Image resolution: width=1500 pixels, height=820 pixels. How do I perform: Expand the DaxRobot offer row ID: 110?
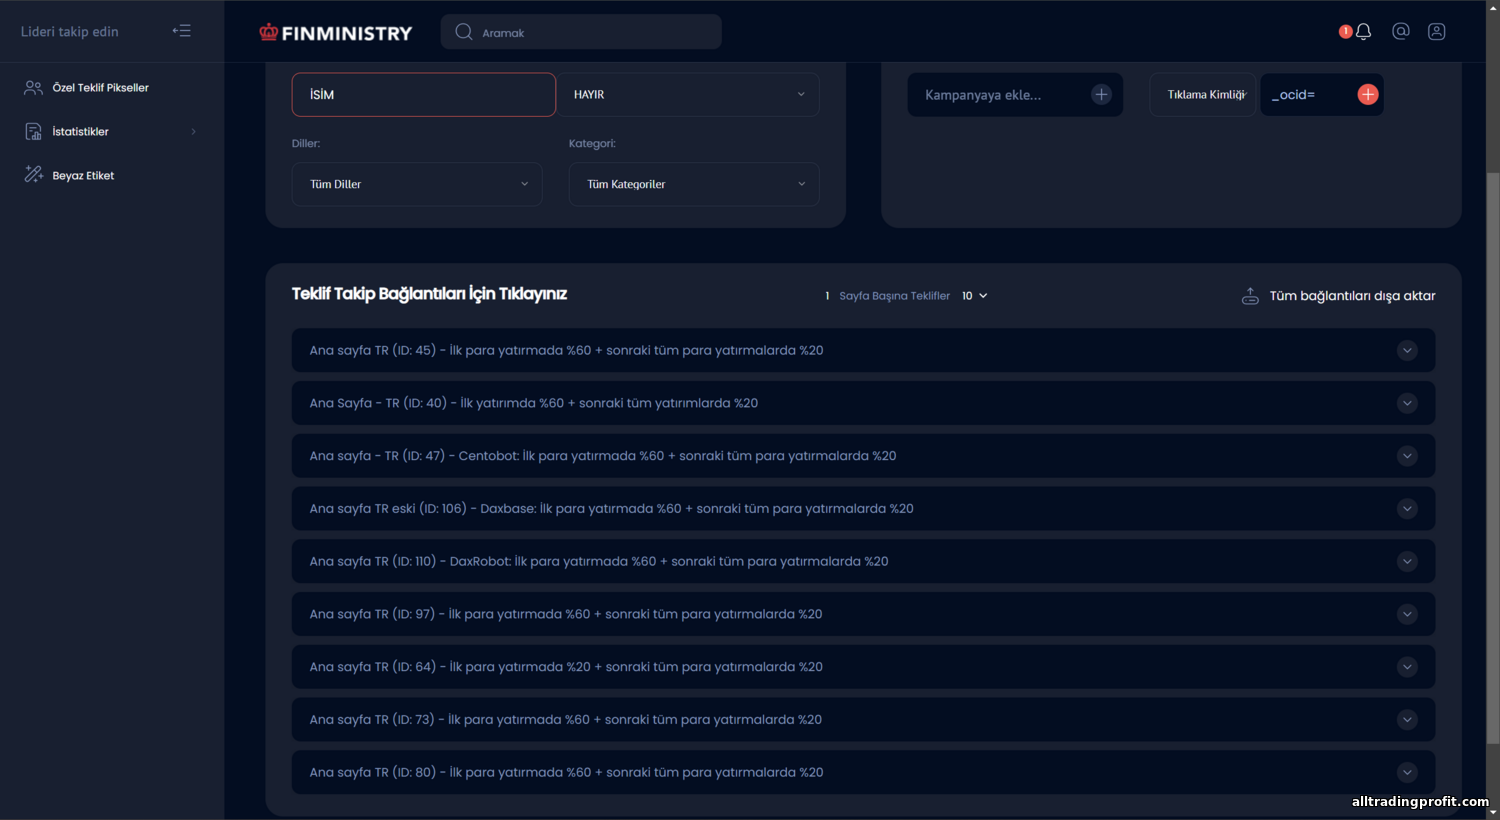coord(863,562)
